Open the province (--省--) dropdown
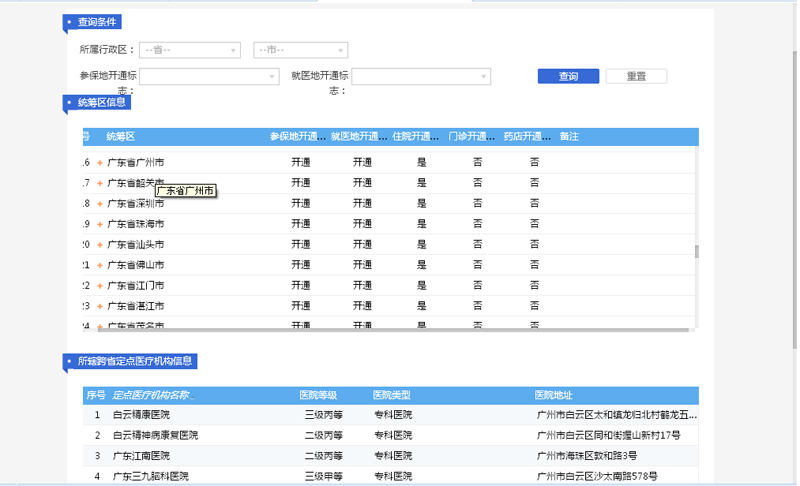Screen dimensions: 800x486 [190, 50]
